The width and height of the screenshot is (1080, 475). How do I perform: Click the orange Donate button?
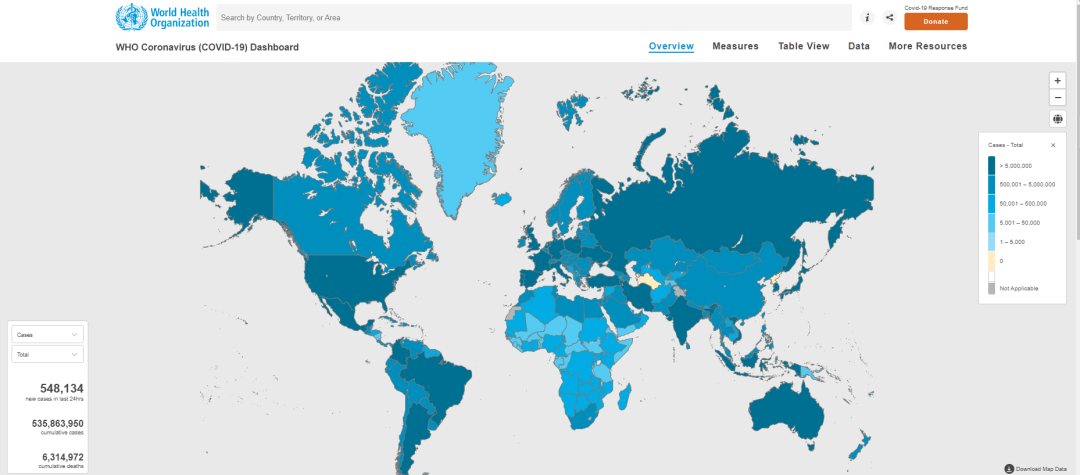[935, 21]
